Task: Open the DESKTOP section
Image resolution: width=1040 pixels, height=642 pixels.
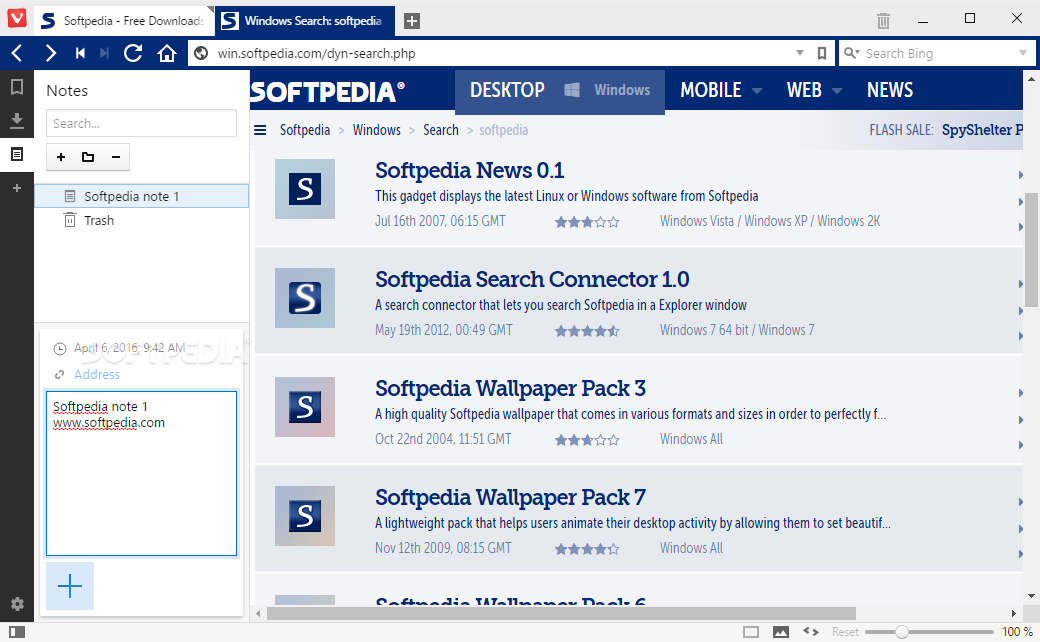Action: (507, 90)
